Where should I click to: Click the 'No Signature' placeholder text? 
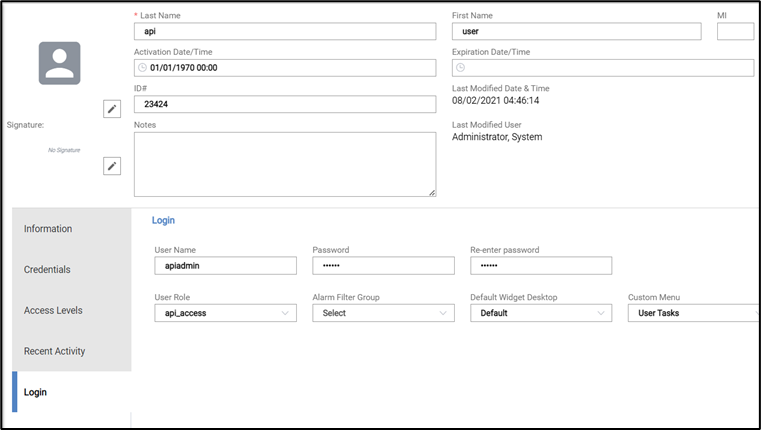coord(64,150)
